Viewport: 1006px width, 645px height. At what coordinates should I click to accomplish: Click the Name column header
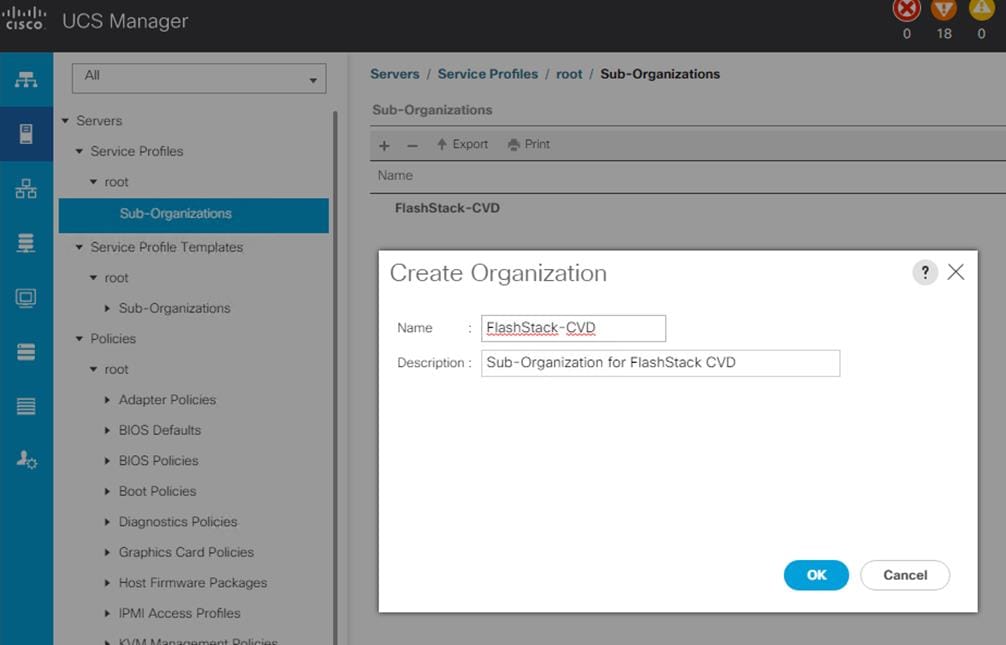(x=395, y=176)
